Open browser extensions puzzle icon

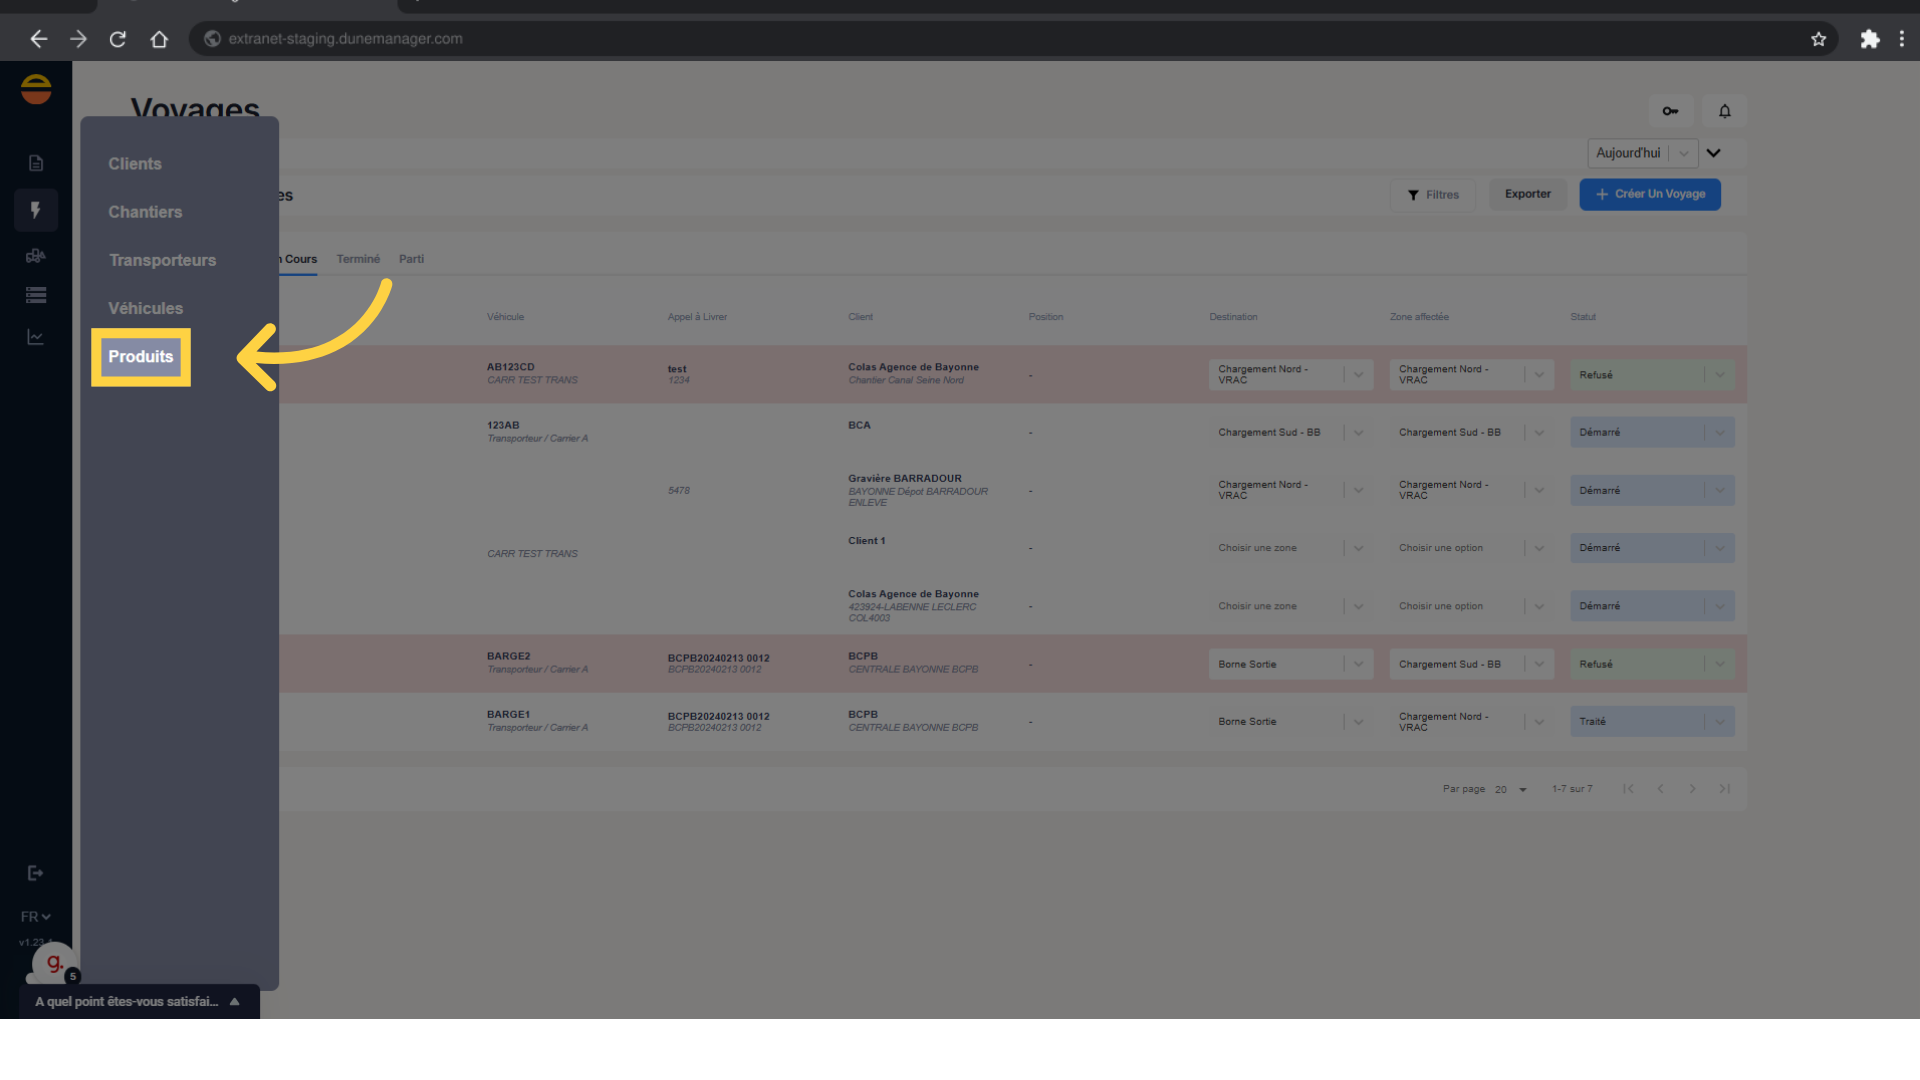click(1869, 39)
